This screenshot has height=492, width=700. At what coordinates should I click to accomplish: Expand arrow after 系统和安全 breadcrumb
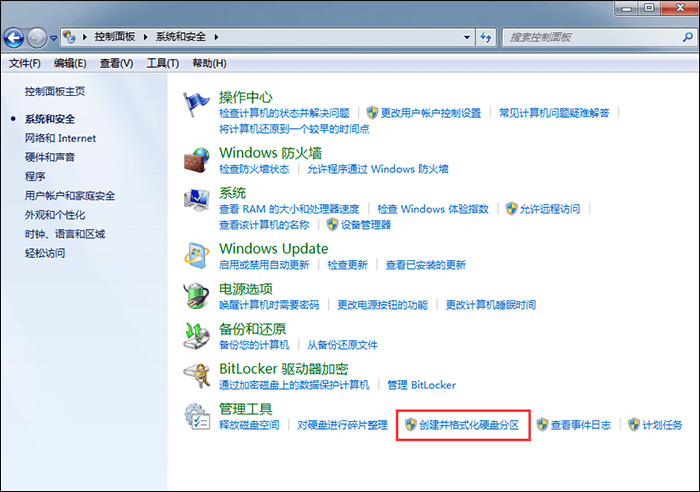coord(217,37)
